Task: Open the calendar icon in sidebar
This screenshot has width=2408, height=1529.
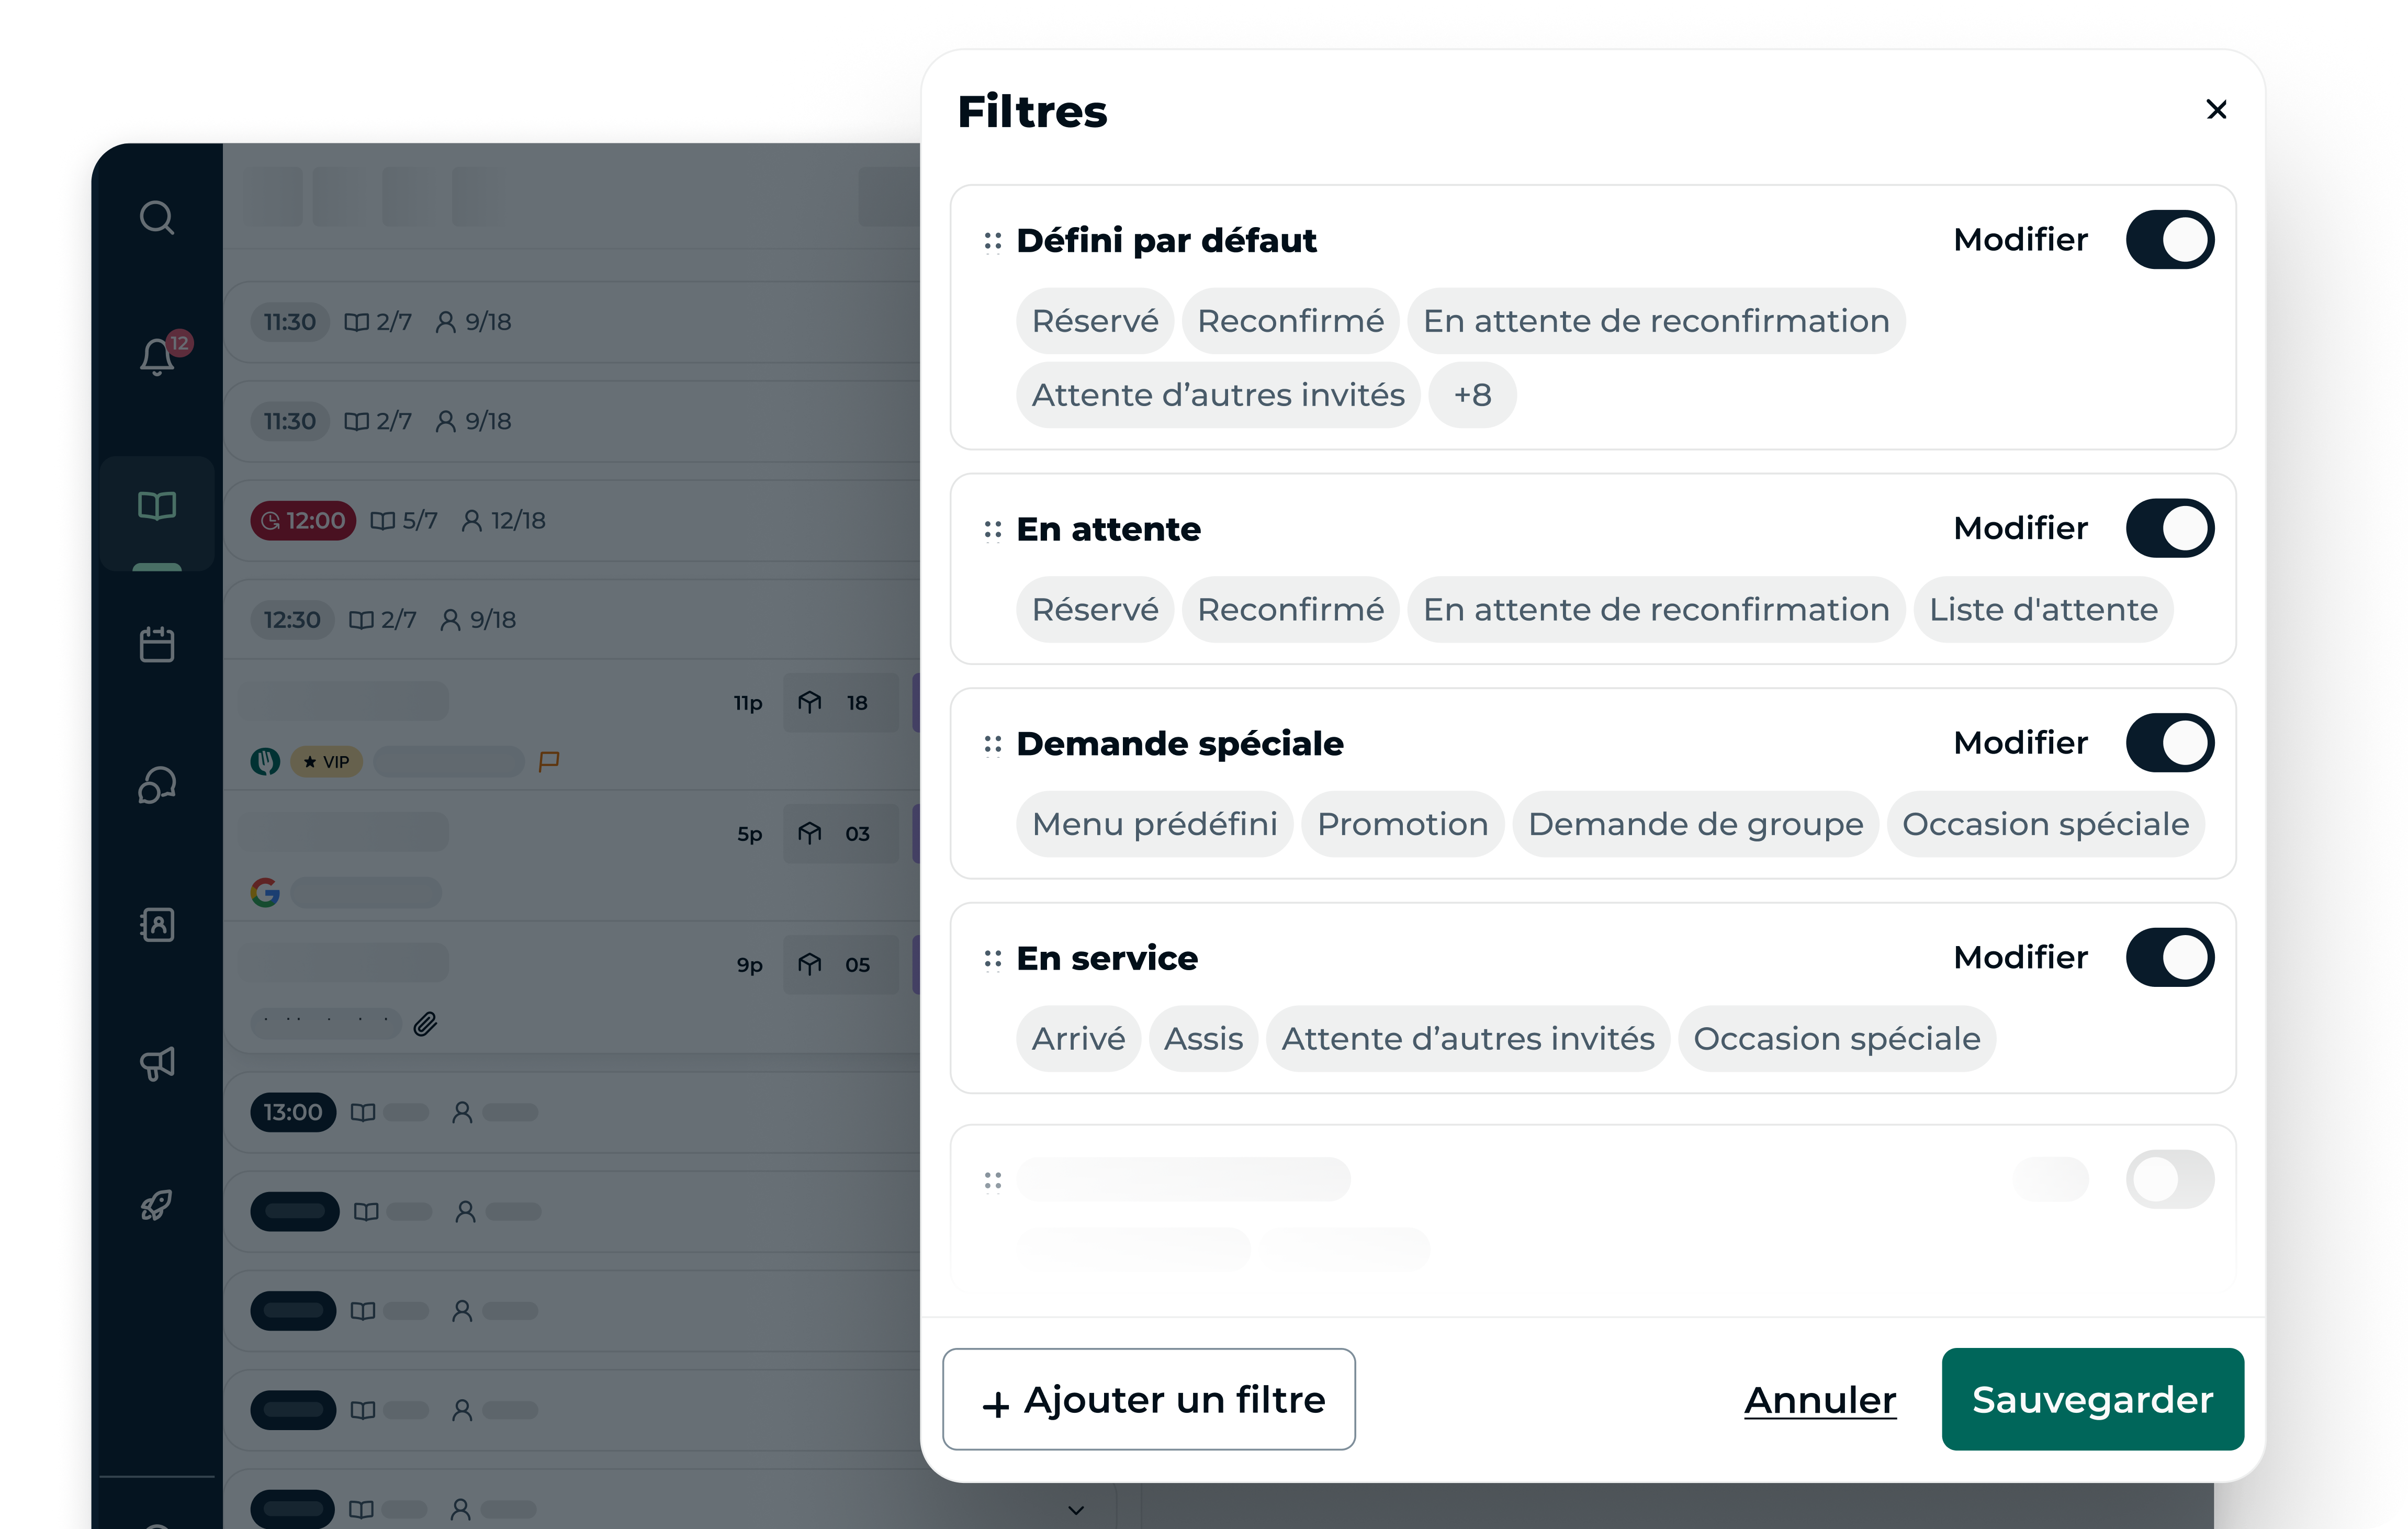Action: tap(157, 644)
